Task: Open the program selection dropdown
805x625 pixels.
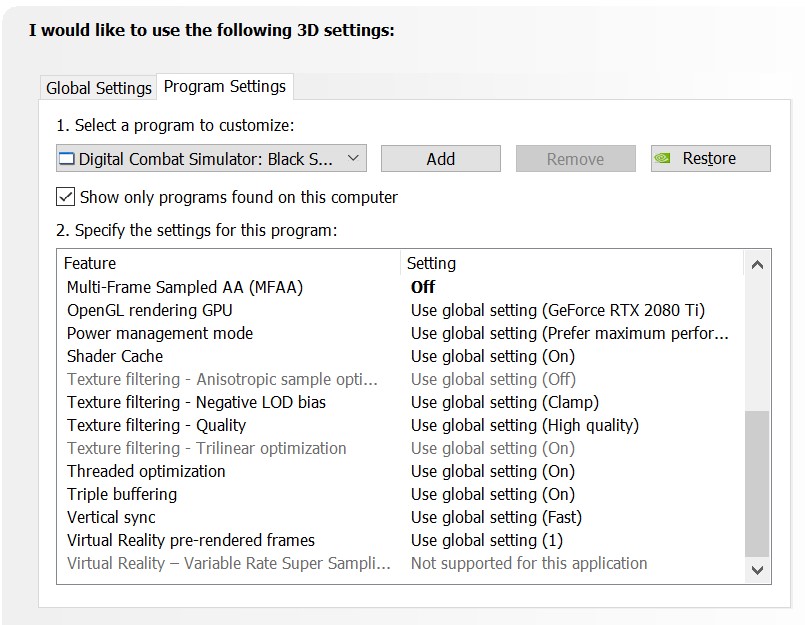Action: pos(211,158)
